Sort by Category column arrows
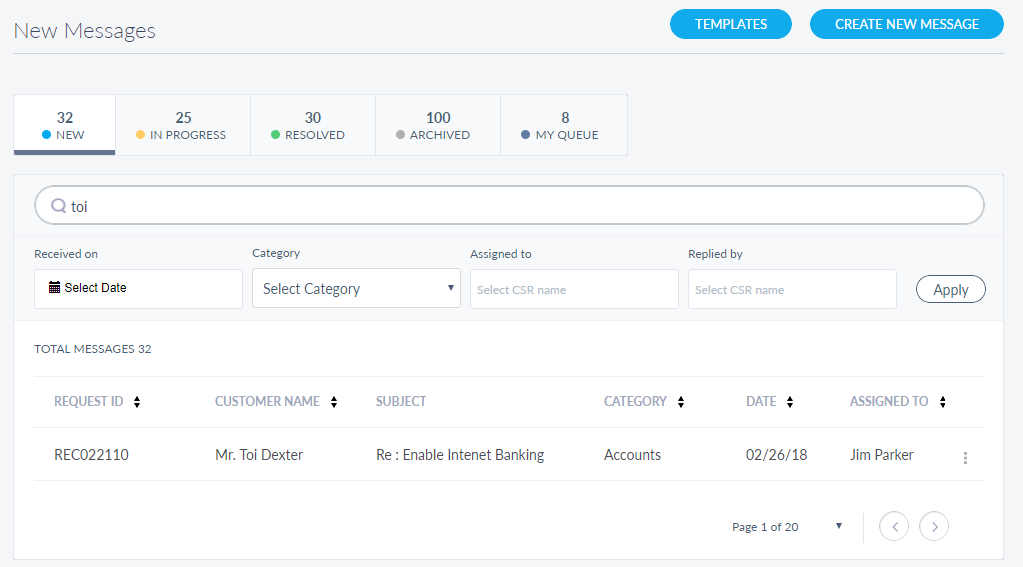Image resolution: width=1023 pixels, height=567 pixels. pyautogui.click(x=681, y=402)
